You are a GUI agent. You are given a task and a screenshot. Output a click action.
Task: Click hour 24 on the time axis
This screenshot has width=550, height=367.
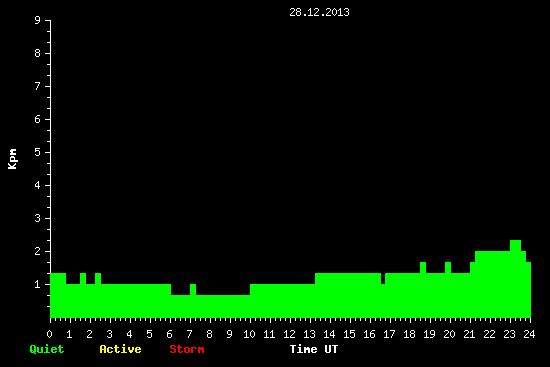[529, 334]
